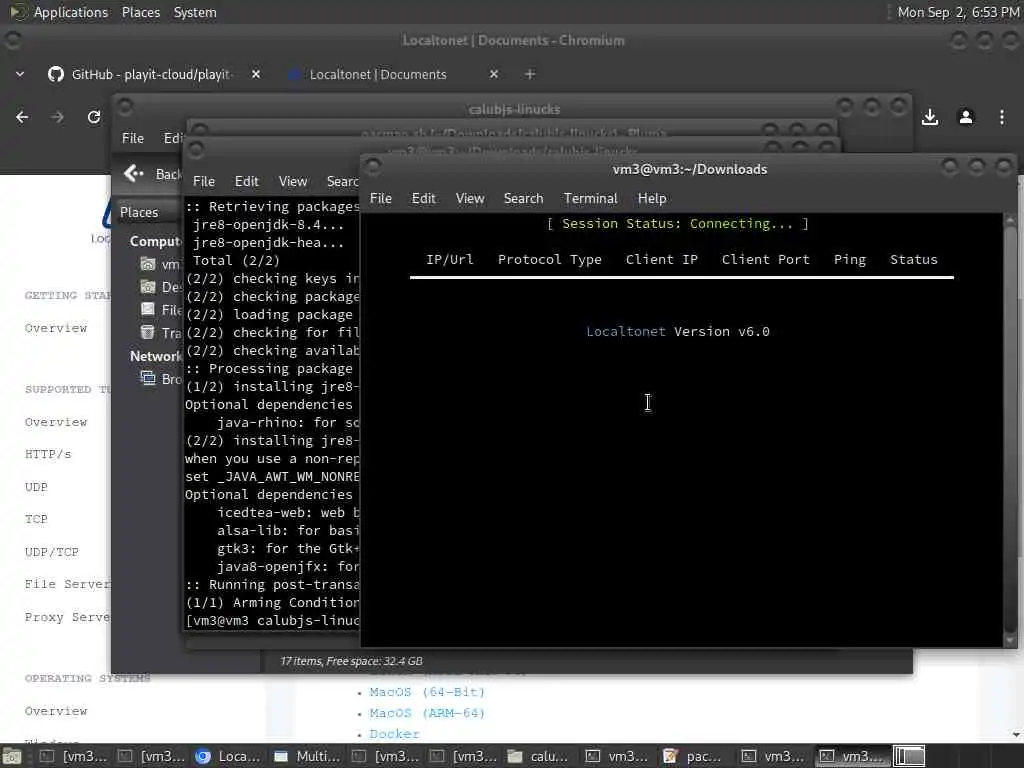Reload the Chromium page
Screen dimensions: 1024x768
93,117
